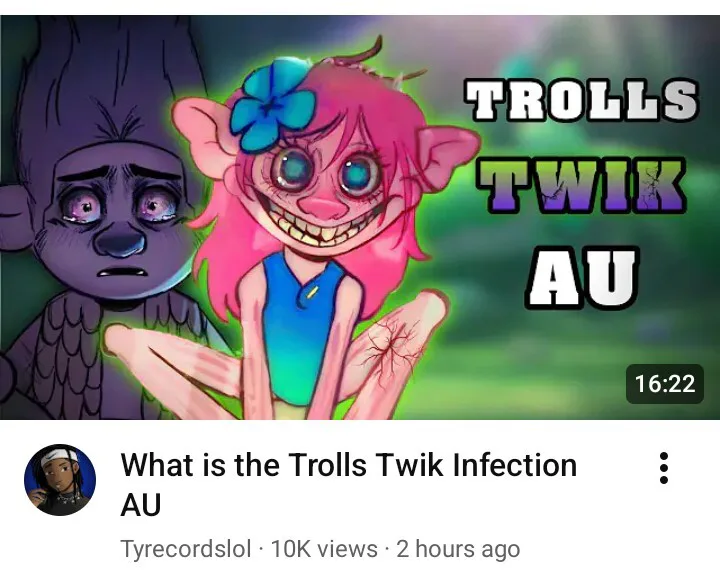Image resolution: width=720 pixels, height=588 pixels.
Task: Click the 16:22 duration badge
Action: tap(665, 384)
